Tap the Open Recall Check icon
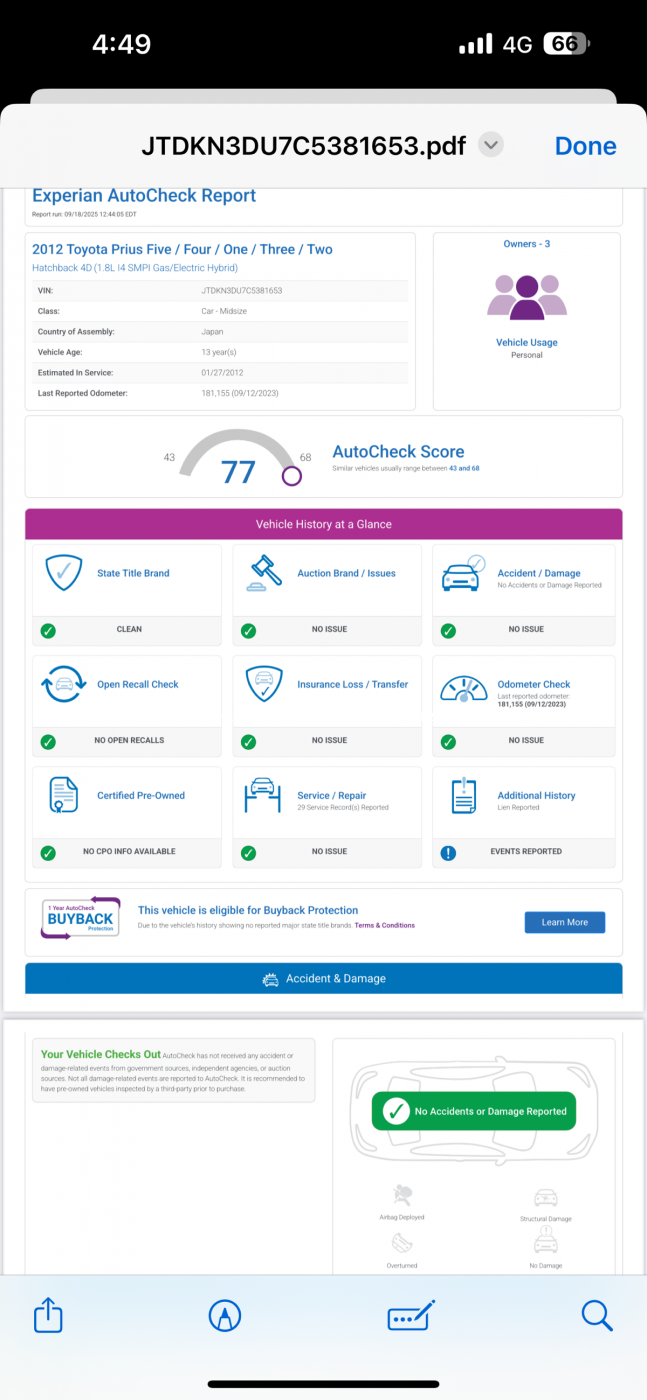 [x=64, y=685]
